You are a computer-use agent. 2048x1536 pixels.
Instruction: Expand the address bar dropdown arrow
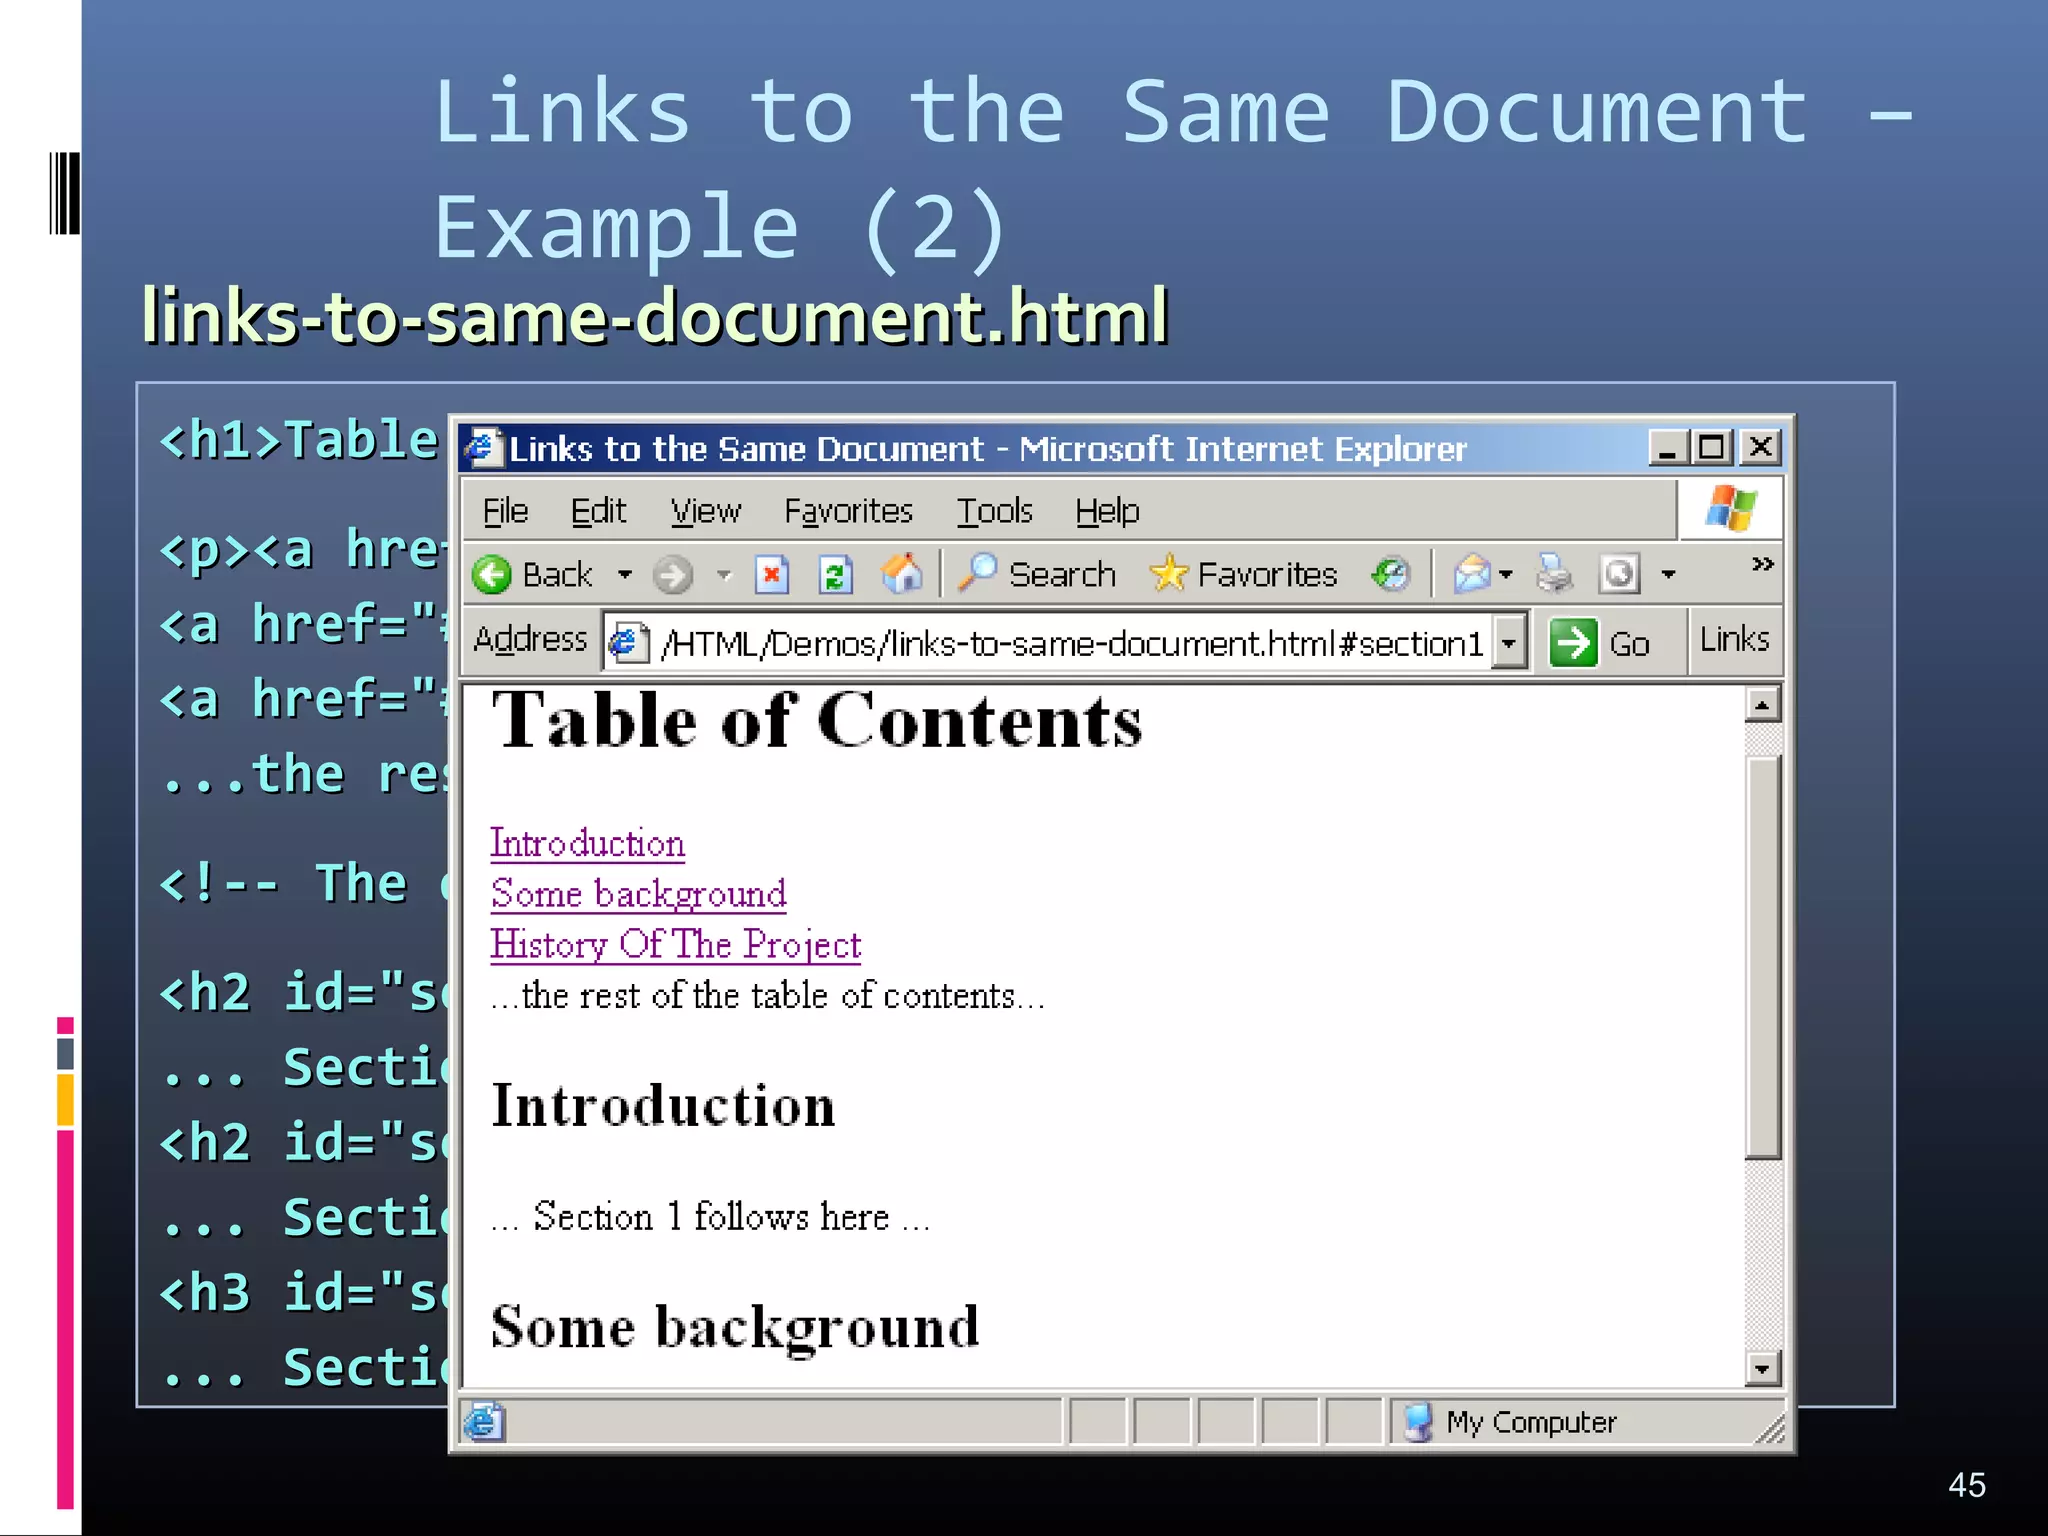coord(1509,643)
